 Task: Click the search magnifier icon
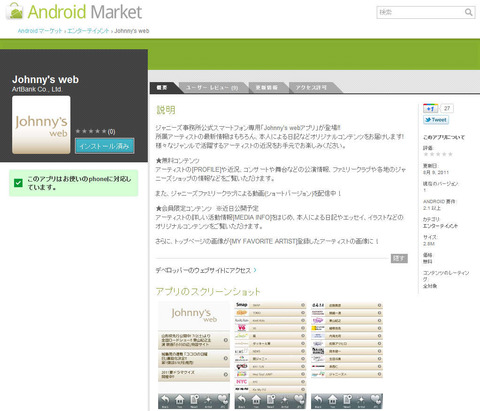point(468,13)
